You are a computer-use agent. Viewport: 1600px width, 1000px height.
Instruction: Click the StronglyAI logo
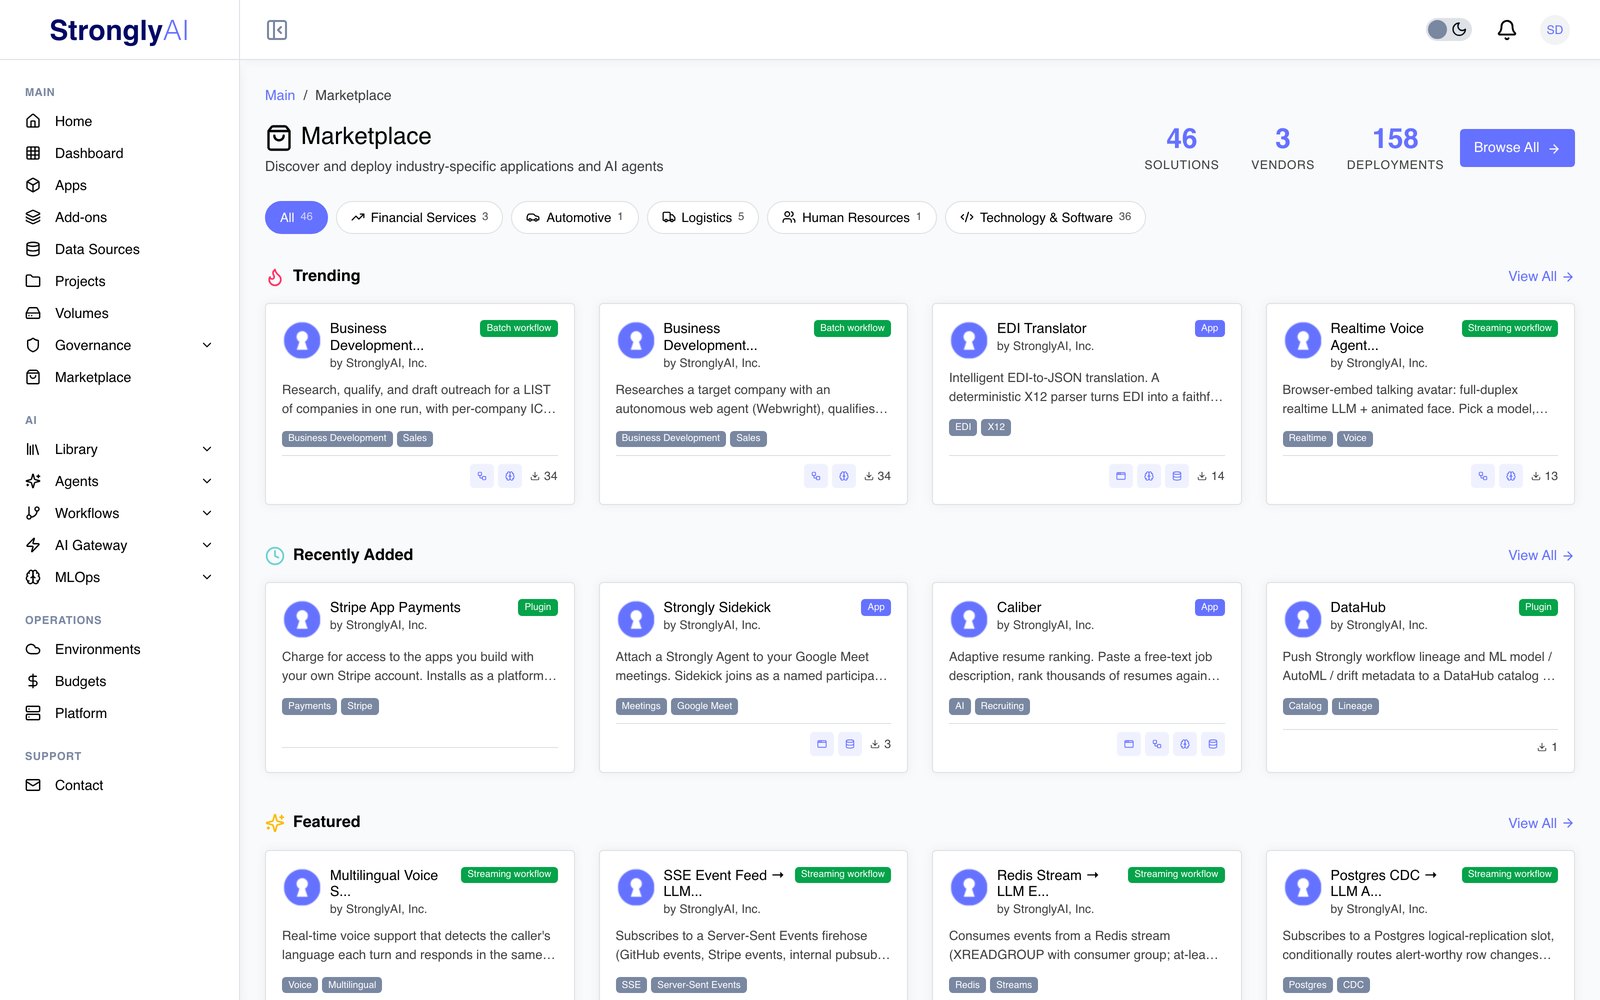[x=119, y=30]
